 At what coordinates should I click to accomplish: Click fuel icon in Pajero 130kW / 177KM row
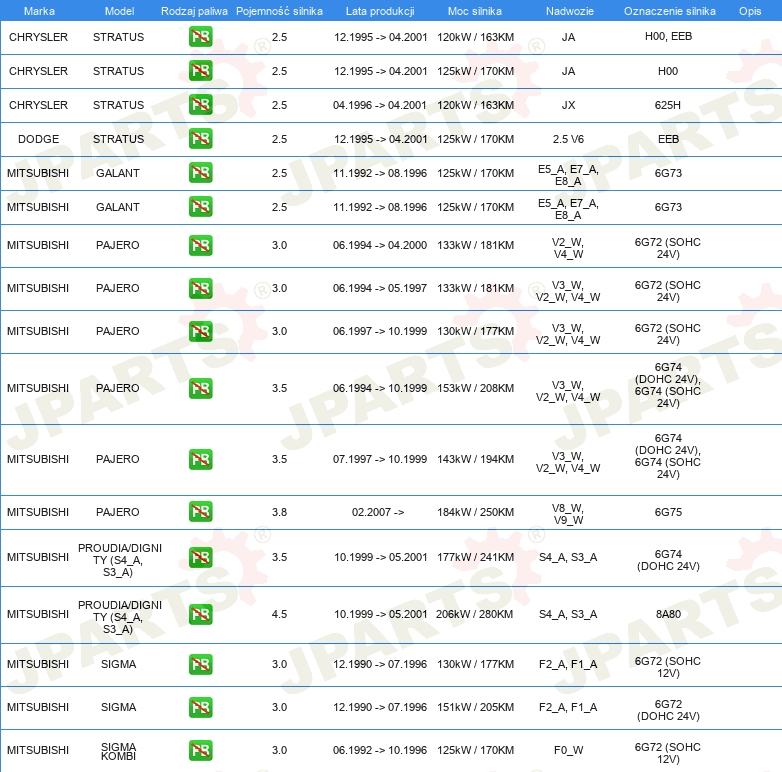(x=200, y=331)
